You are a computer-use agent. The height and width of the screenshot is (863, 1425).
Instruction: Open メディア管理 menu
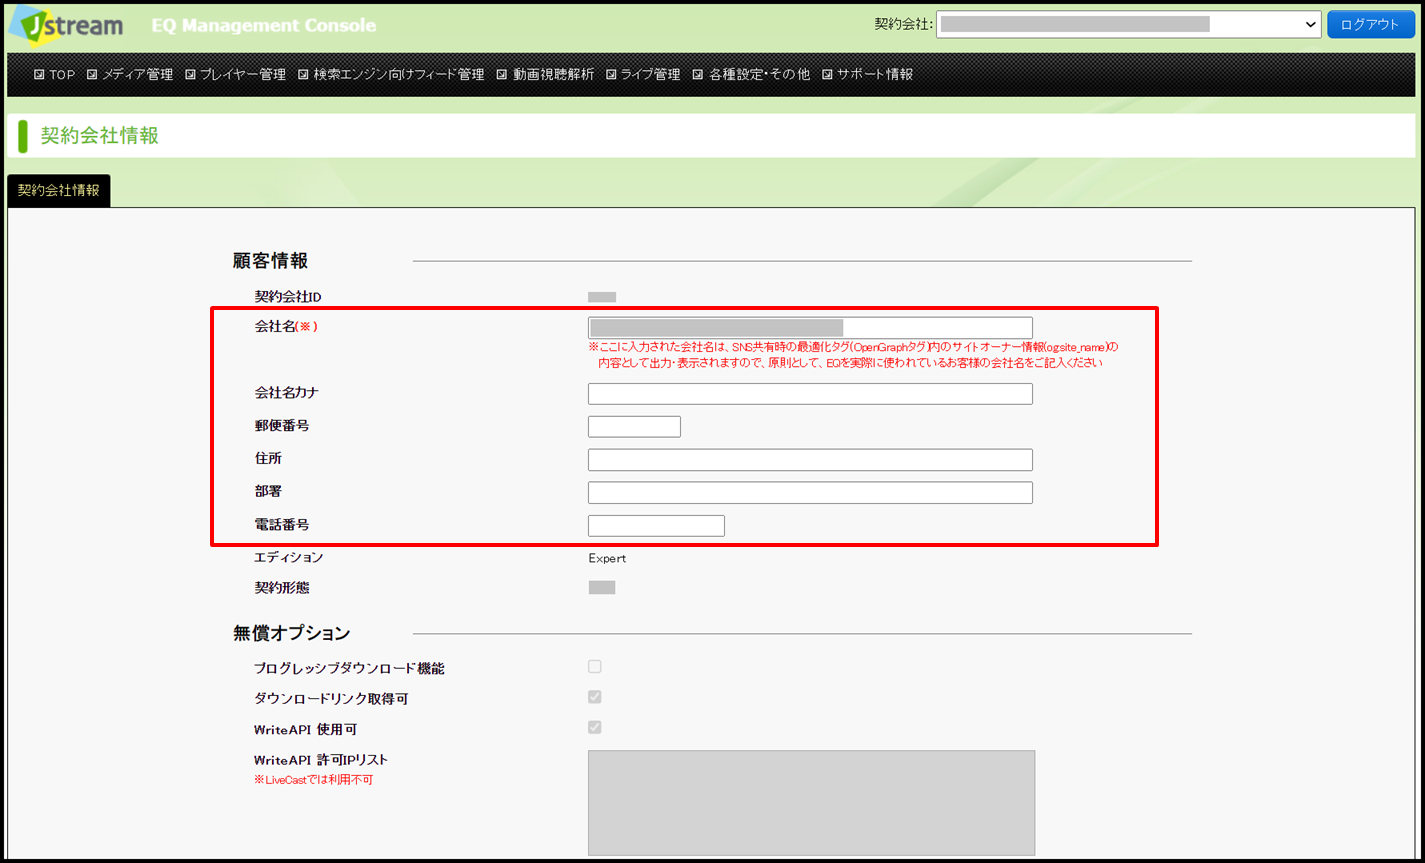(x=130, y=75)
